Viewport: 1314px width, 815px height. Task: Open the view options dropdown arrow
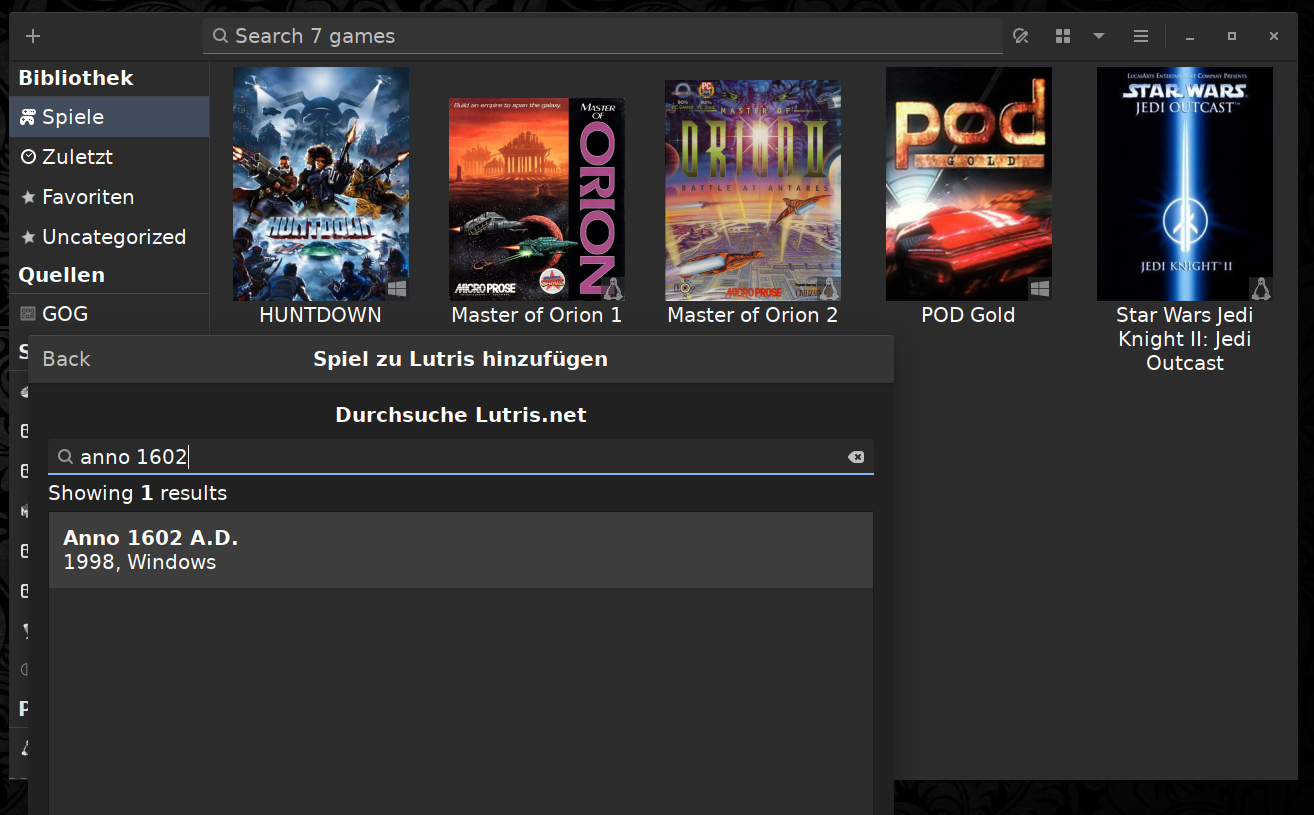click(1099, 36)
